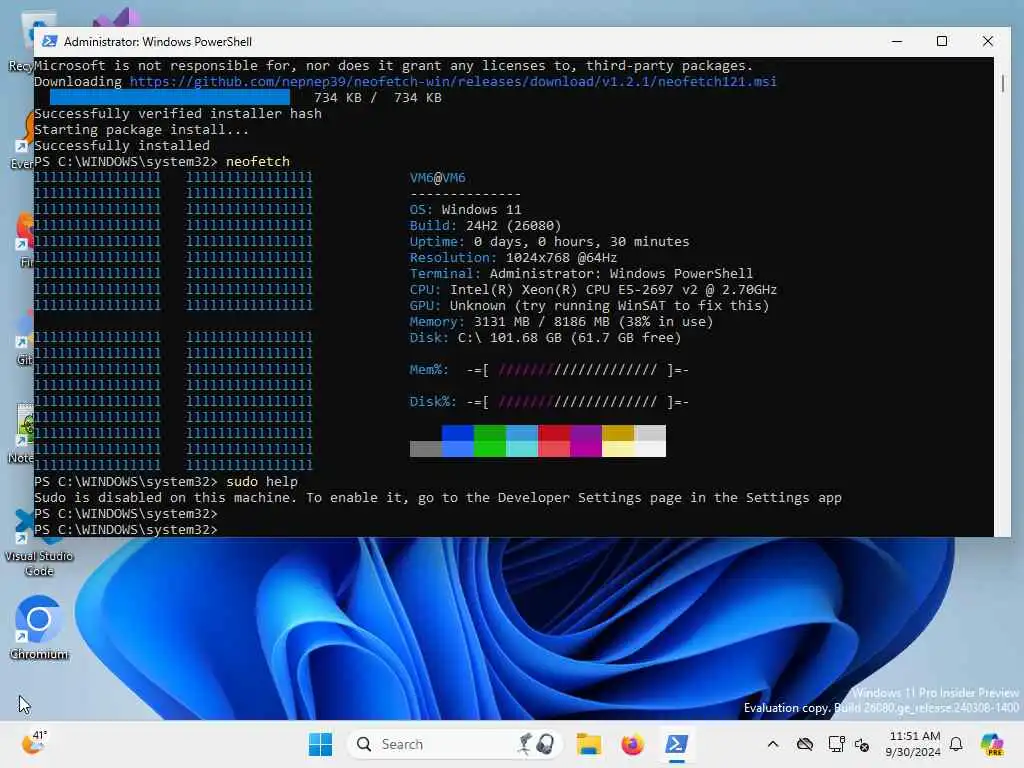
Task: Click the 'Successfully verified installer hash' line
Action: (178, 114)
